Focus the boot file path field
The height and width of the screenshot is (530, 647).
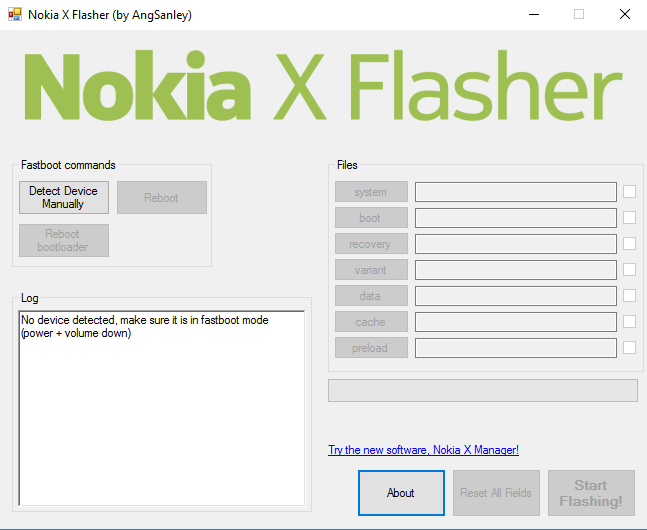point(516,218)
